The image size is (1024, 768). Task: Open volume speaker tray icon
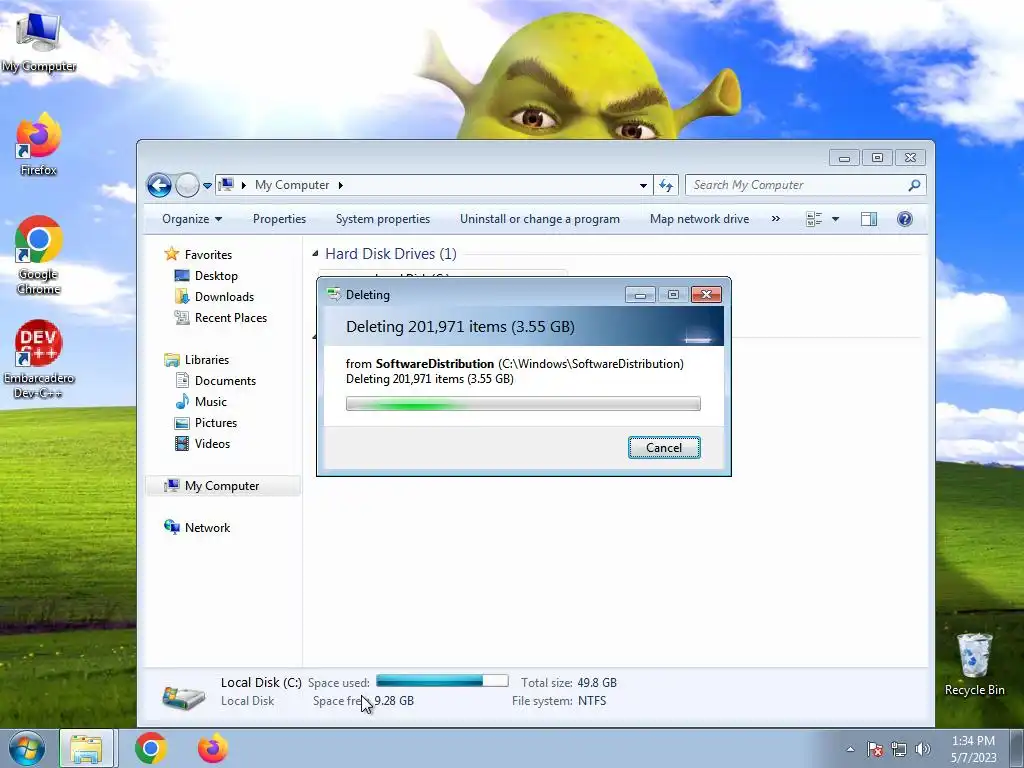pos(922,749)
